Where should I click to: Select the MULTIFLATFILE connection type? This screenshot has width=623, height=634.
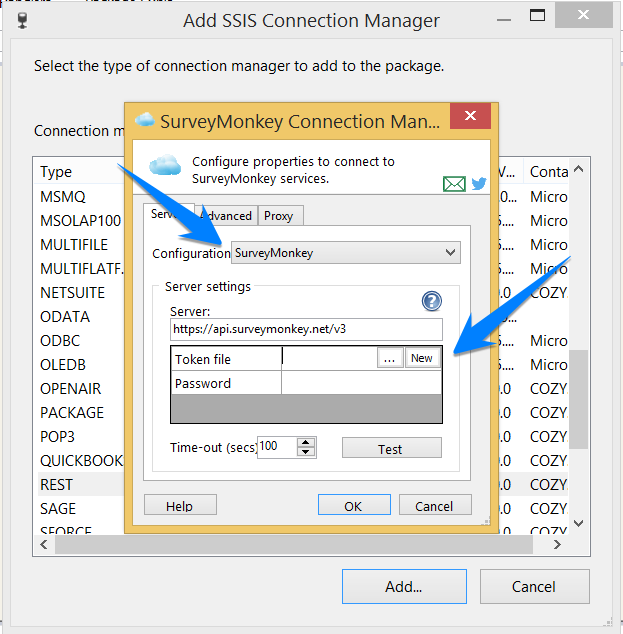[x=82, y=268]
